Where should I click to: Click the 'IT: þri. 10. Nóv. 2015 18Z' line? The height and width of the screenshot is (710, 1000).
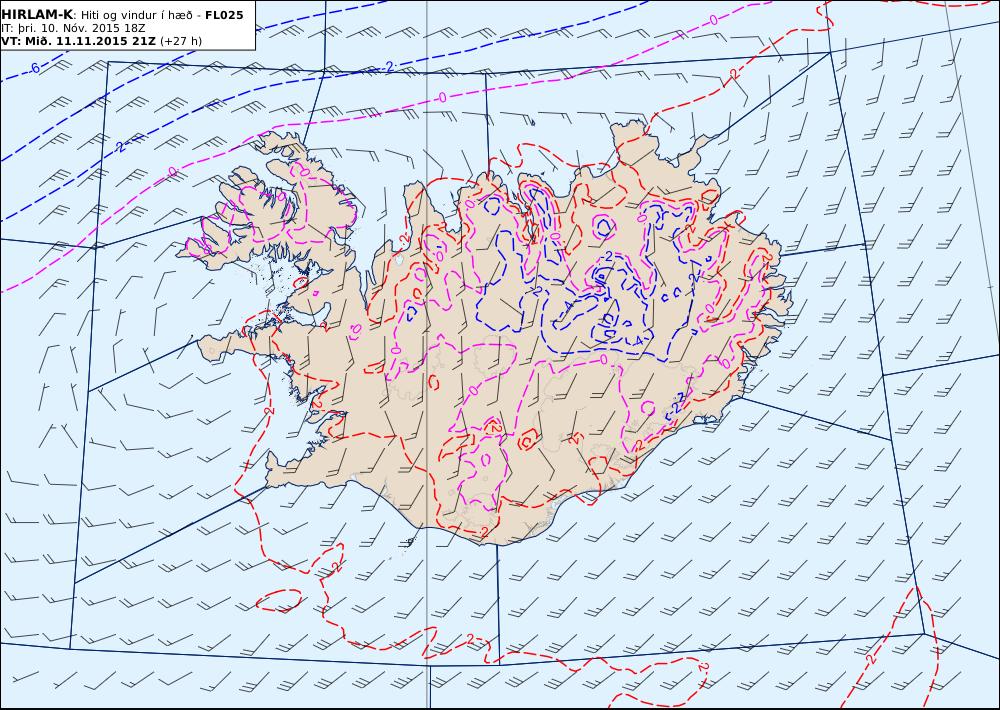point(73,28)
